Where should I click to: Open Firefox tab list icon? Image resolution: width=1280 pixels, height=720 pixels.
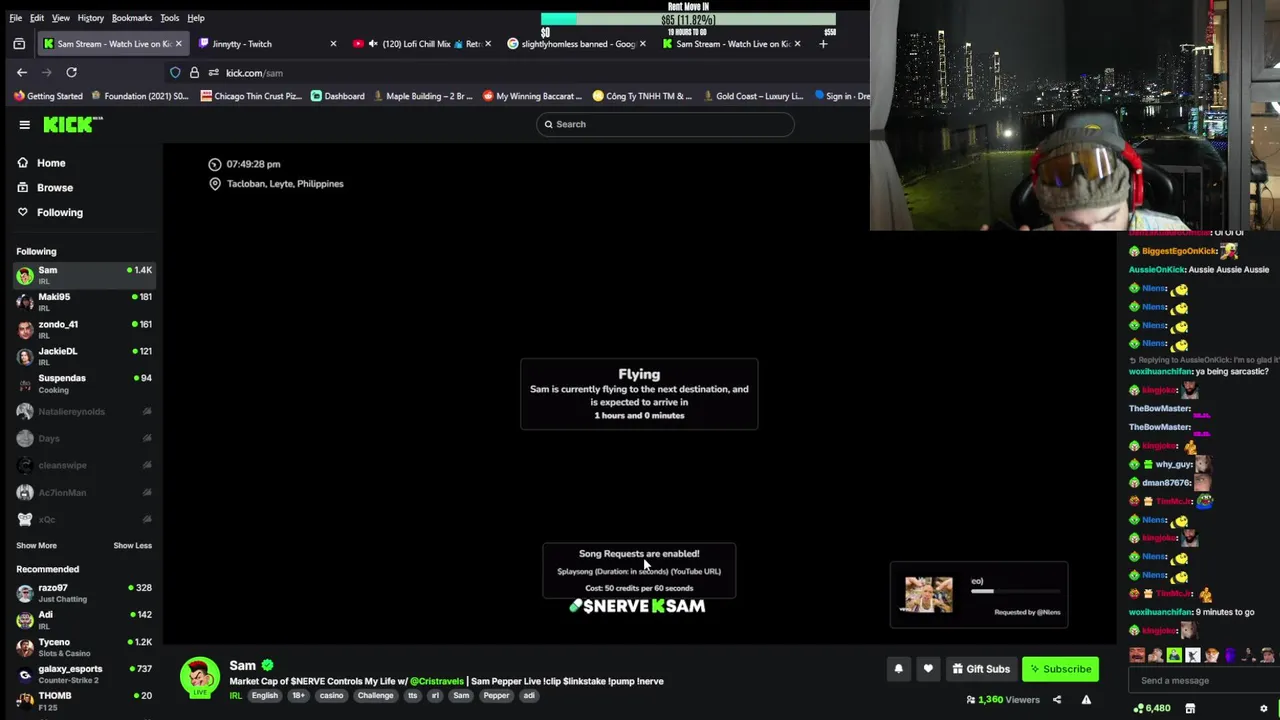pyautogui.click(x=19, y=44)
